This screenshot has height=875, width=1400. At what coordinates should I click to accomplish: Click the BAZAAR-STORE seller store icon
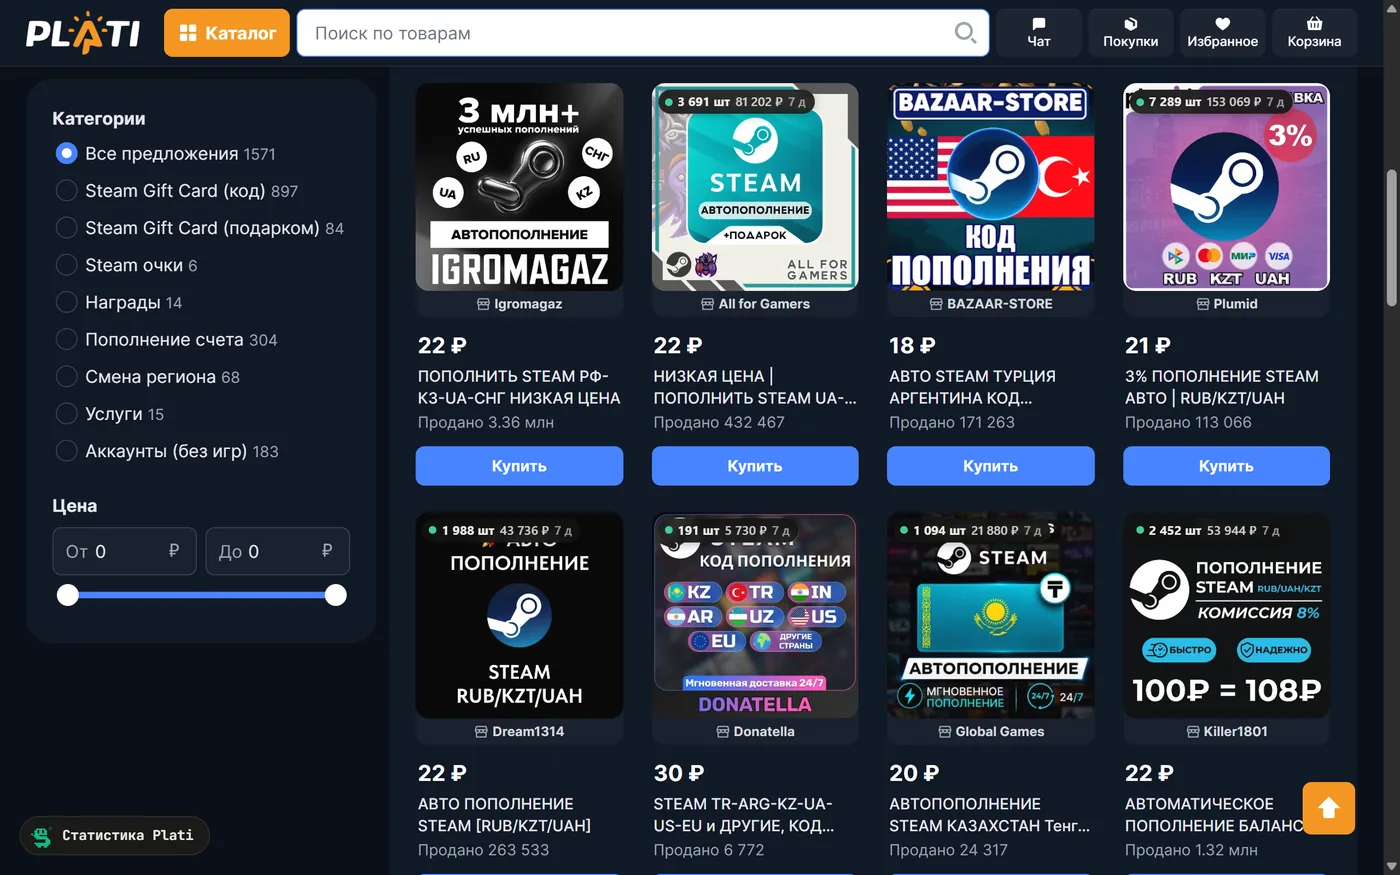[x=936, y=304]
